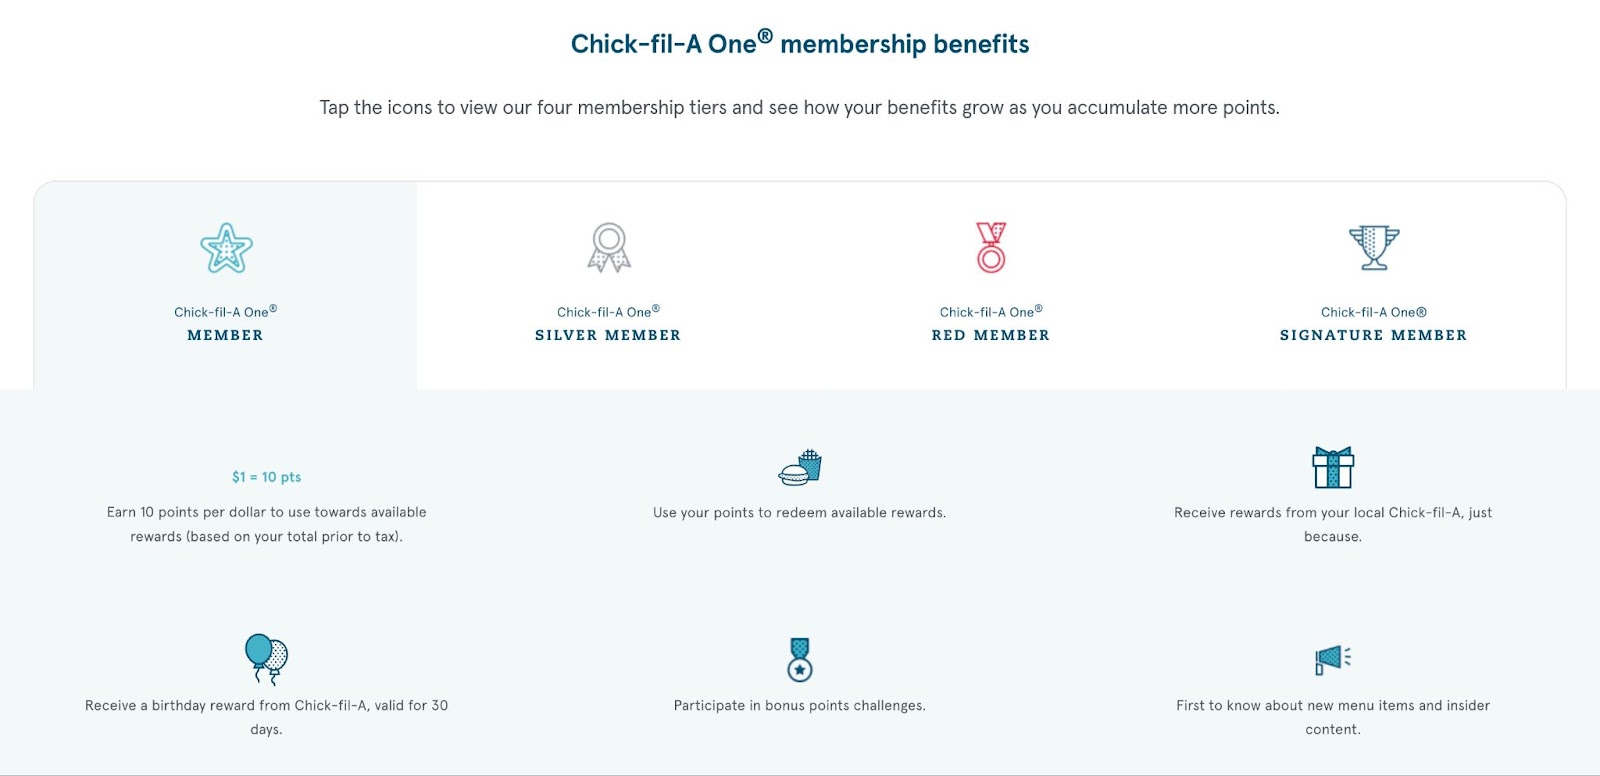Click the red medal icon
The image size is (1600, 776).
pyautogui.click(x=991, y=247)
